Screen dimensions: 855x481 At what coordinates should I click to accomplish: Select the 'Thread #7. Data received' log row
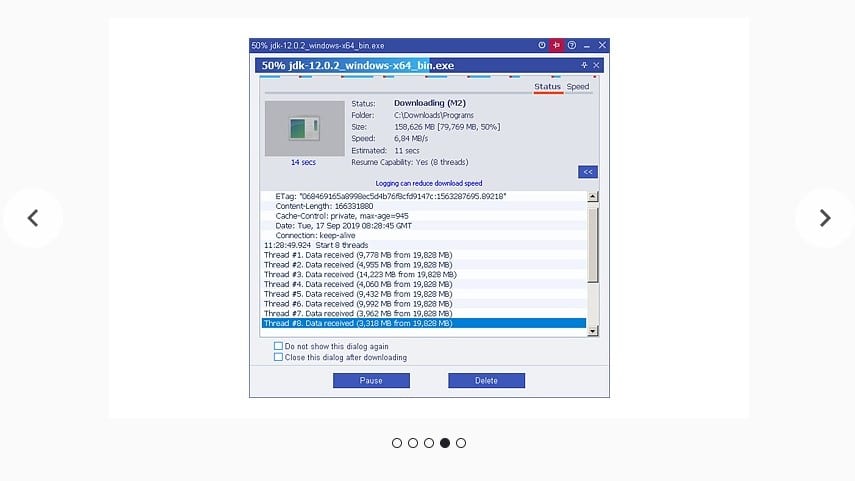424,314
